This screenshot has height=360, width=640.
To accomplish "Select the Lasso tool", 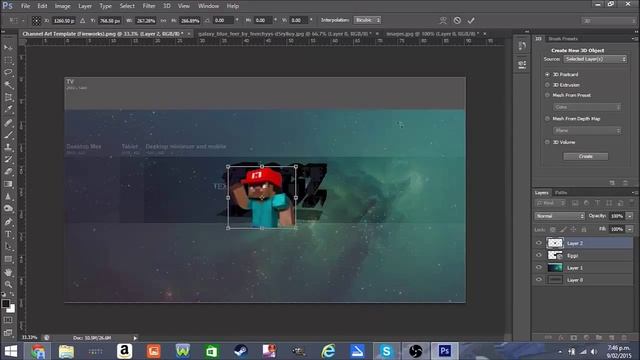I will click(8, 73).
